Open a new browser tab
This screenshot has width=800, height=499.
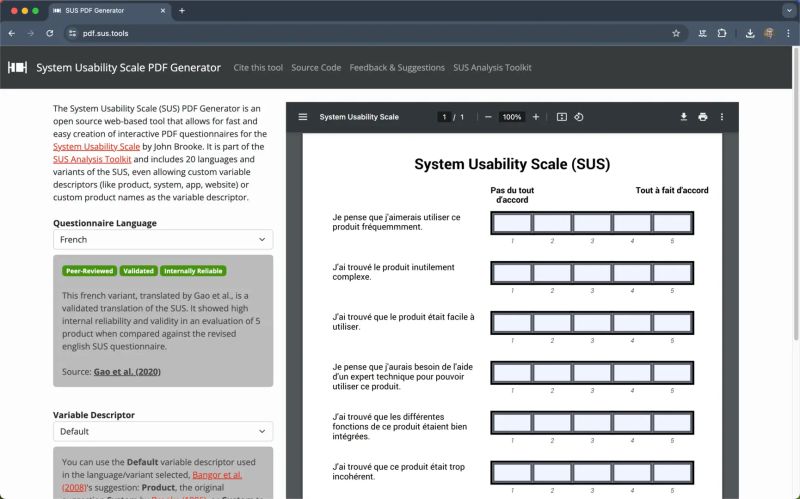(x=182, y=10)
